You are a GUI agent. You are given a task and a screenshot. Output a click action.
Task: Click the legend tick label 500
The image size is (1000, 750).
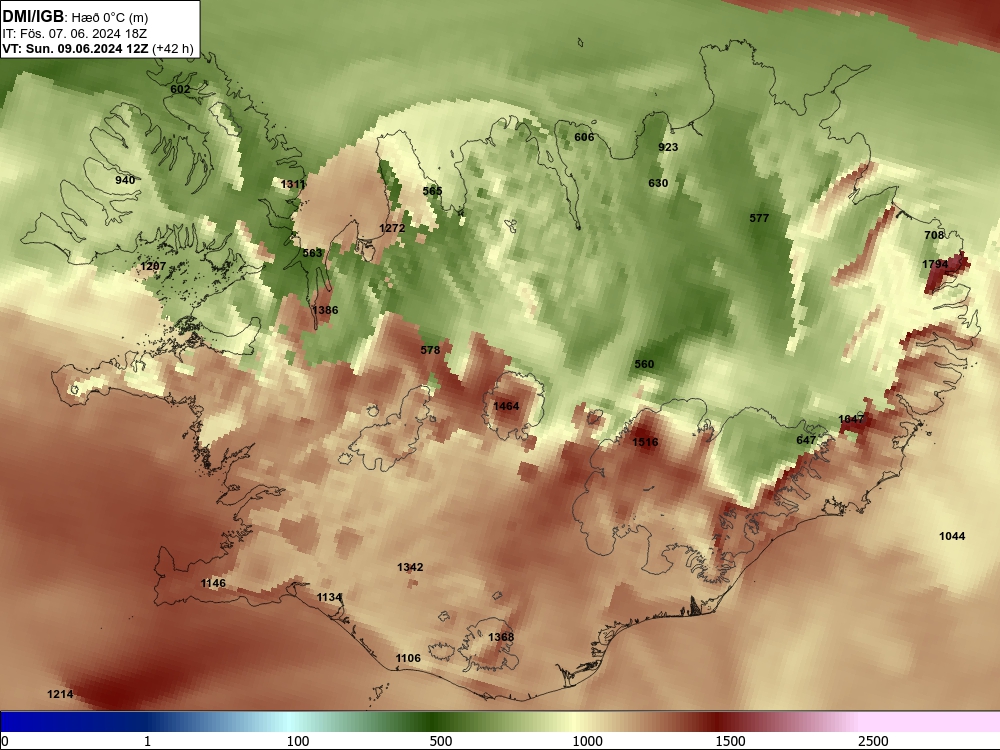pos(441,741)
